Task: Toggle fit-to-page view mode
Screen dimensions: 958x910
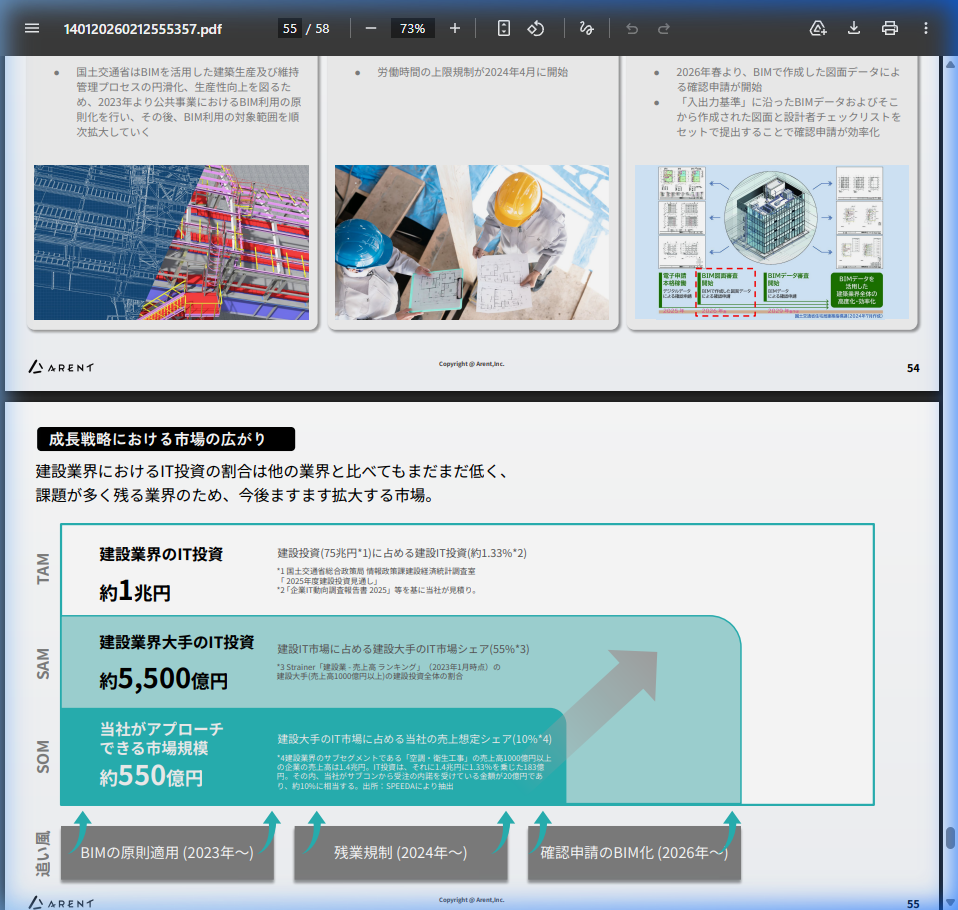Action: [502, 28]
